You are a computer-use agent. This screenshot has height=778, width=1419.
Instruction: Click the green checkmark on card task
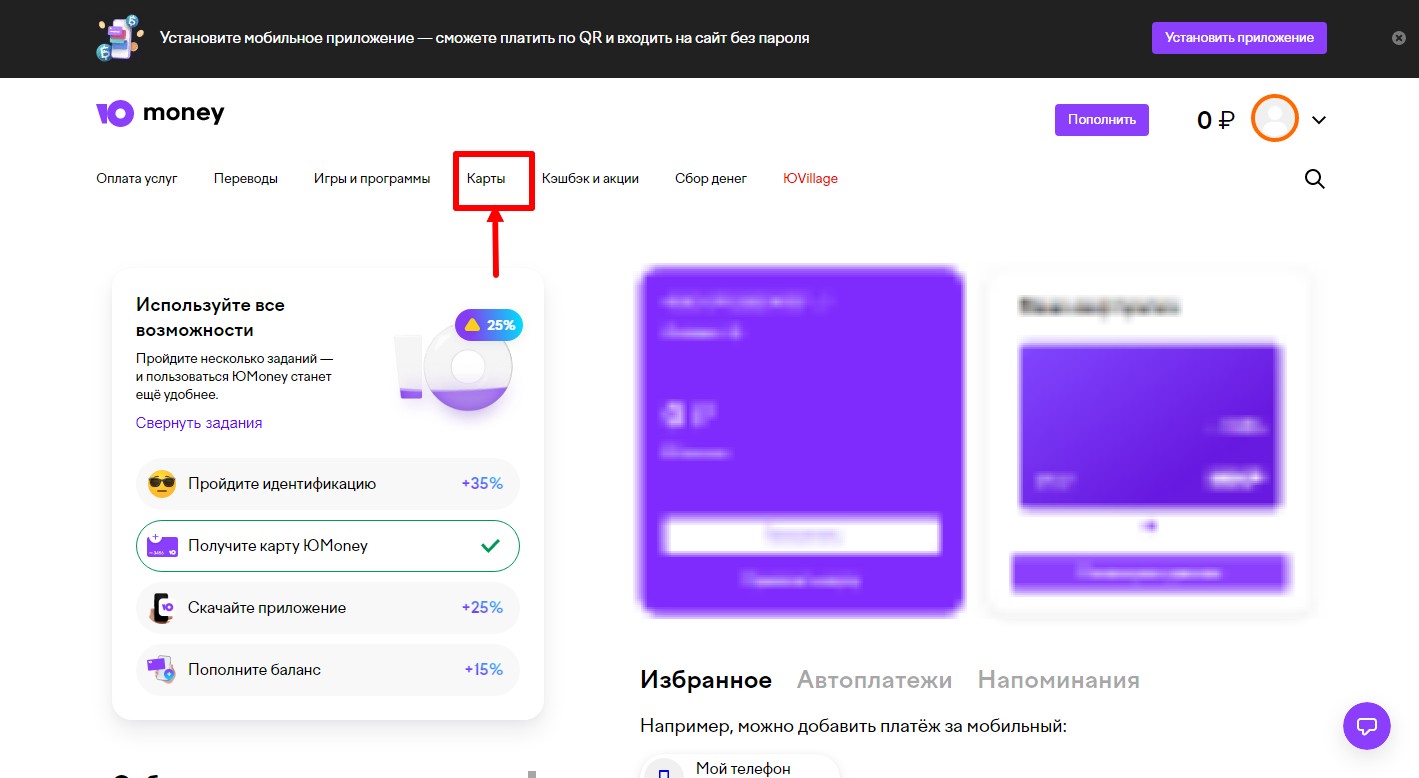point(490,546)
